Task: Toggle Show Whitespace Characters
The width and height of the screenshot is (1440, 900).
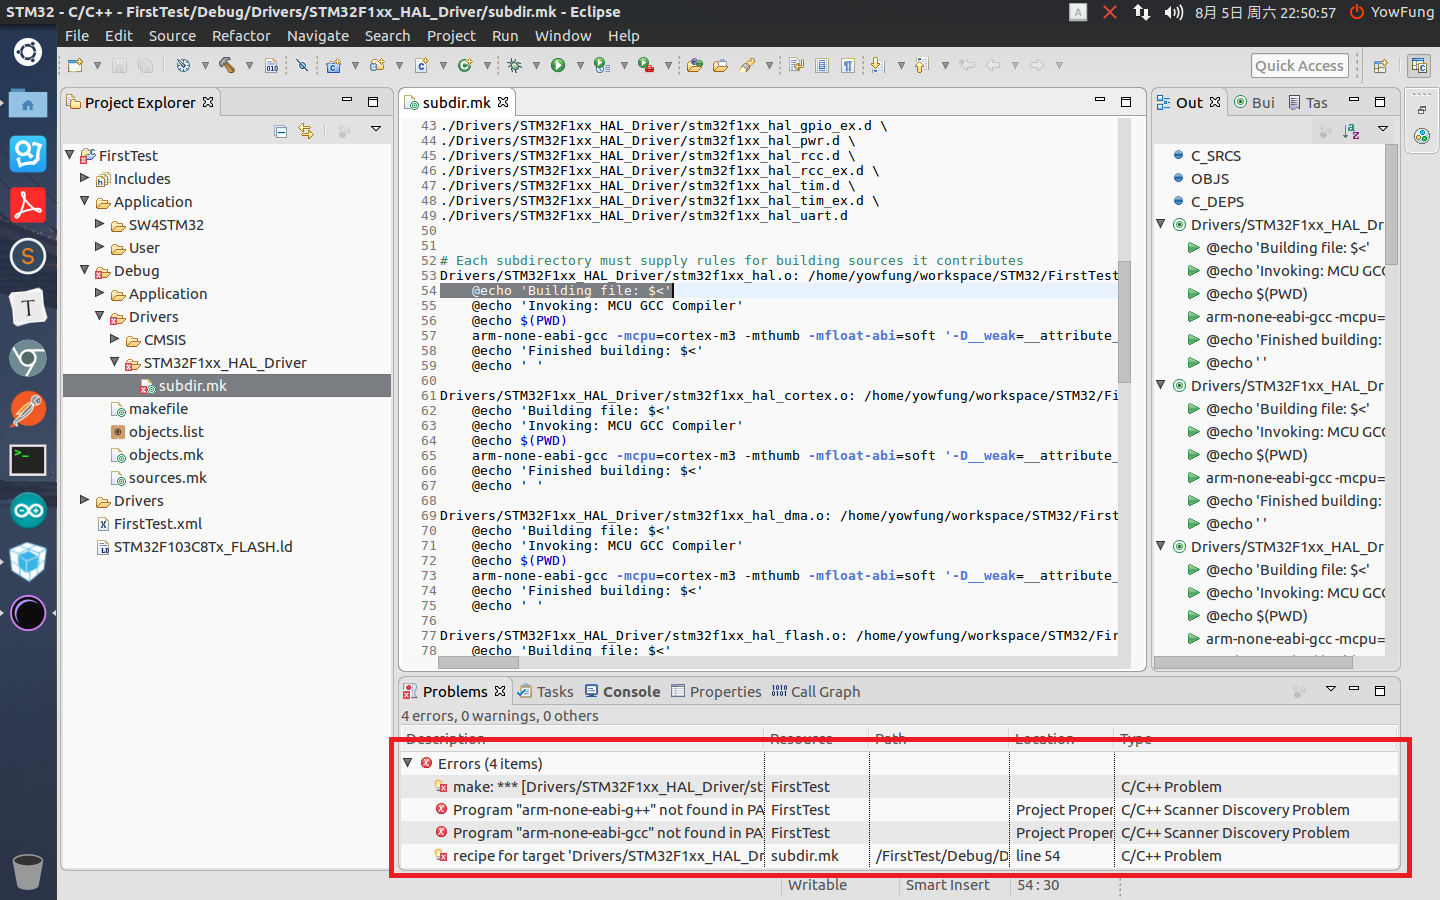Action: (x=847, y=65)
